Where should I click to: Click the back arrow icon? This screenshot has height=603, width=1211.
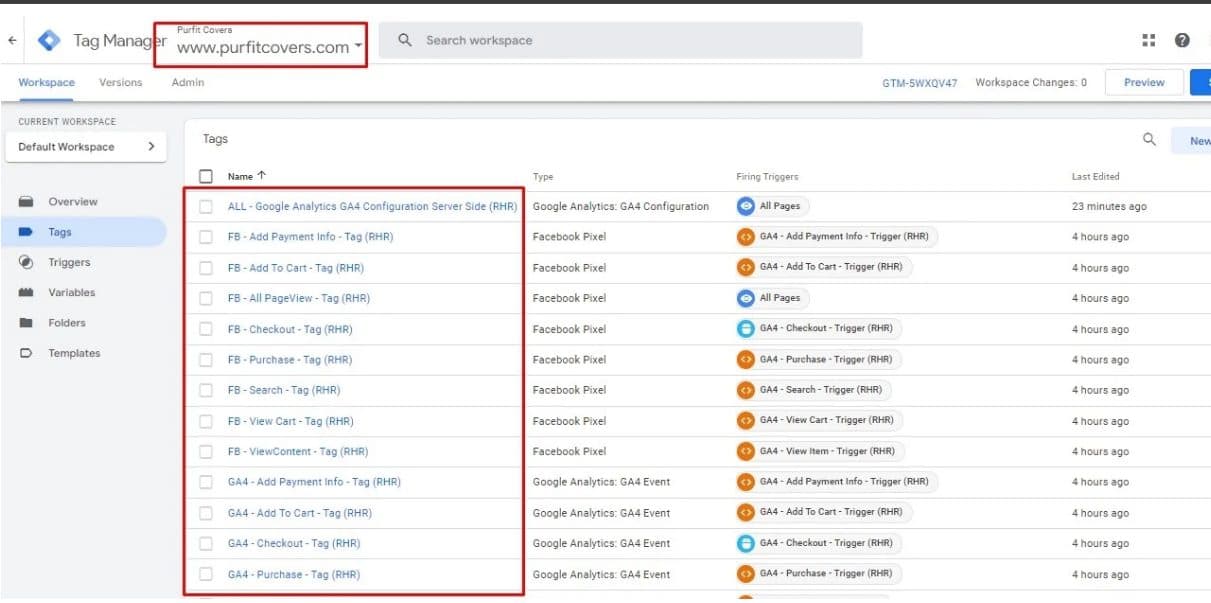pyautogui.click(x=12, y=41)
